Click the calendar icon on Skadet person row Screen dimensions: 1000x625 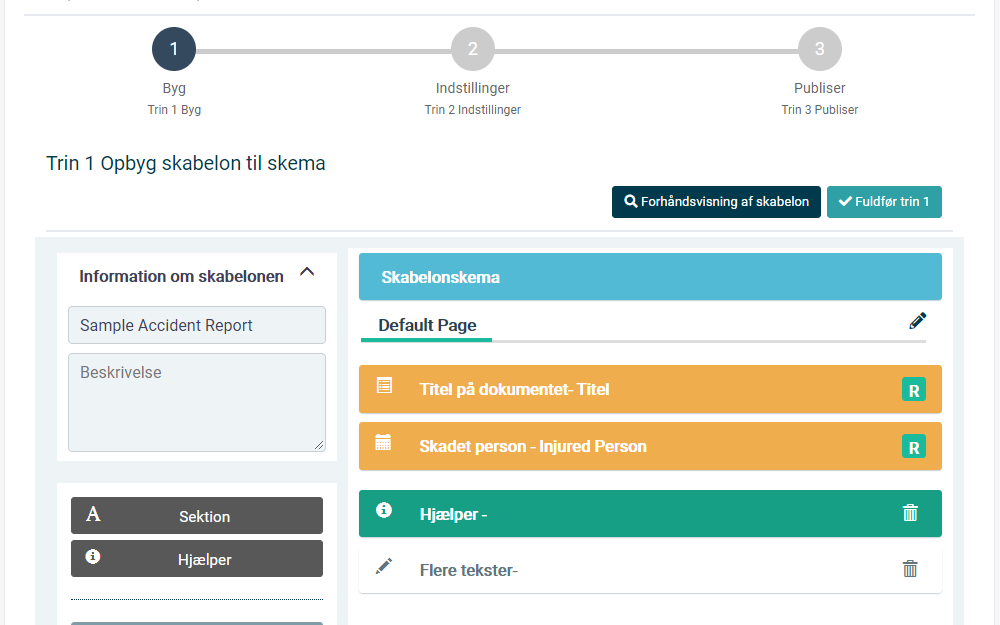[x=383, y=442]
